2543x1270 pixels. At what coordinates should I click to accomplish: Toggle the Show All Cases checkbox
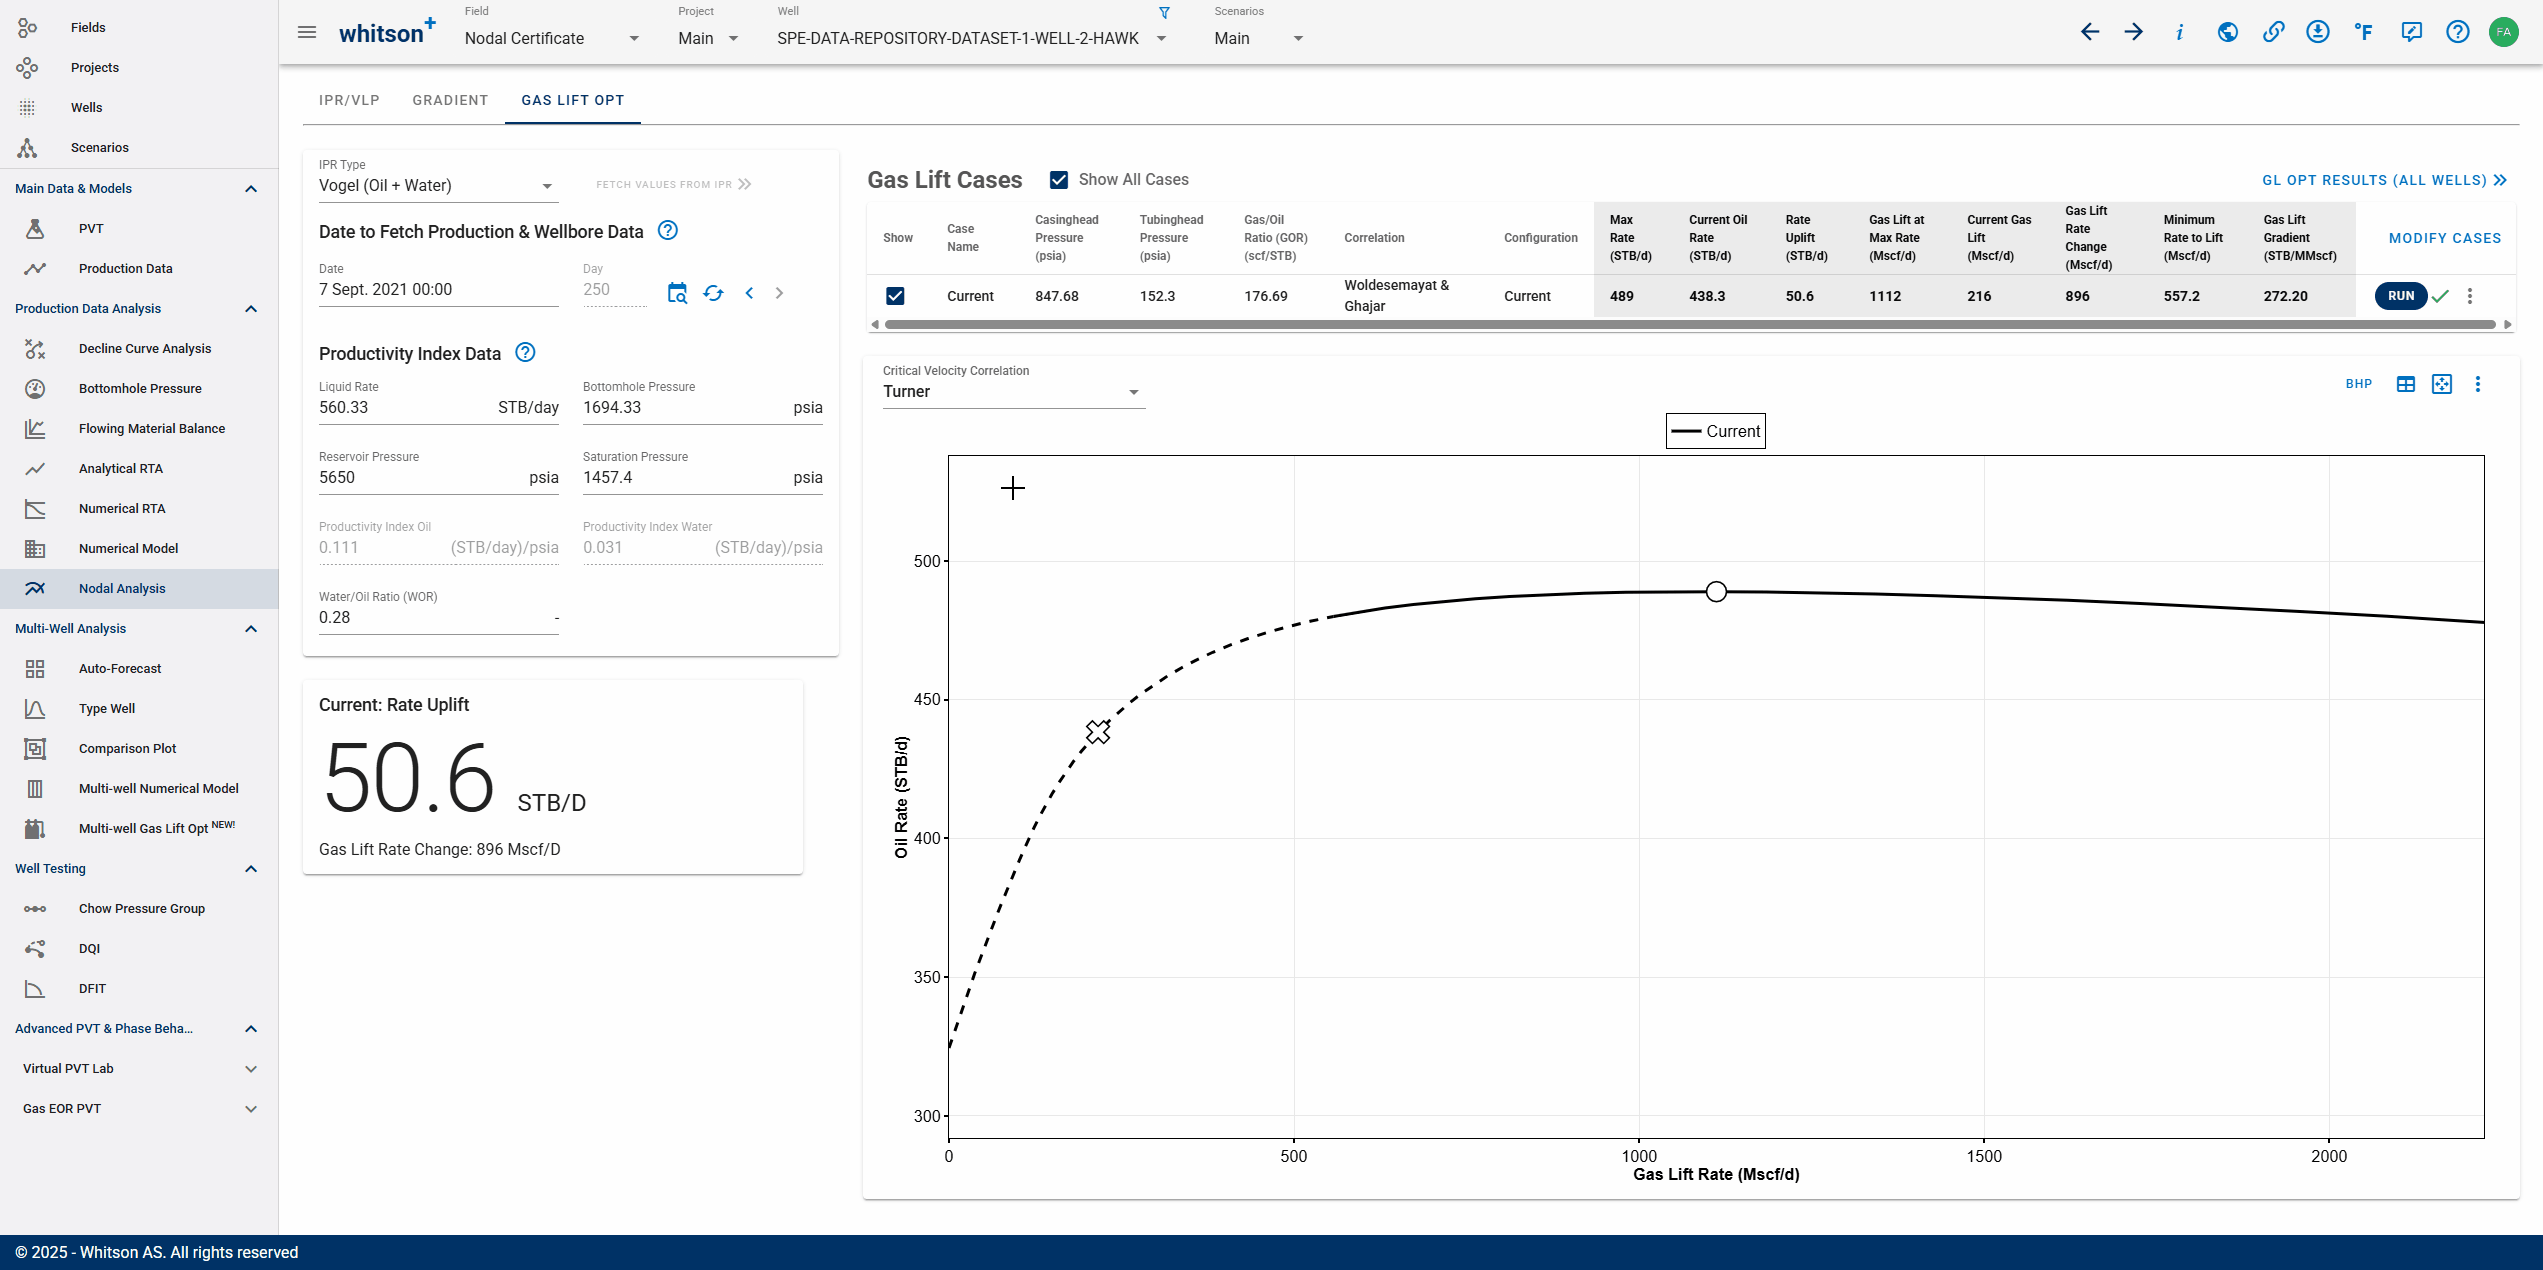click(1059, 180)
